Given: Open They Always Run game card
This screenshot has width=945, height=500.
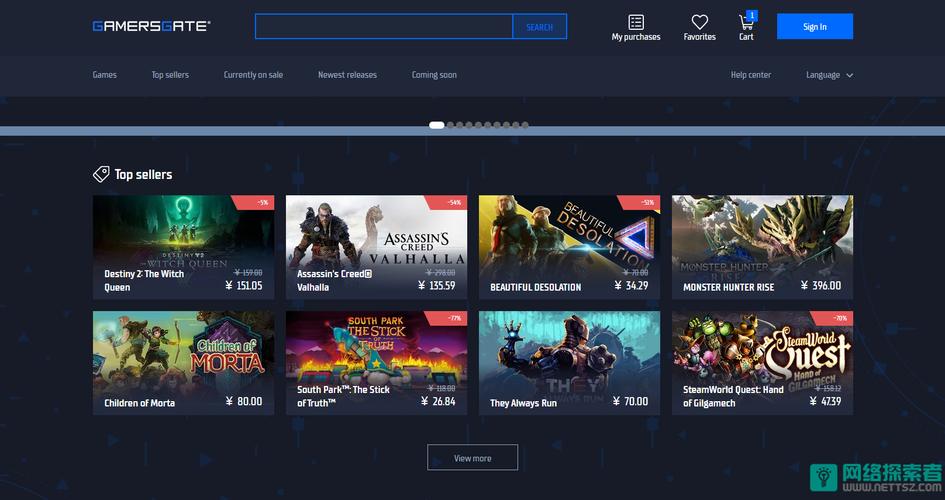Looking at the screenshot, I should tap(570, 363).
